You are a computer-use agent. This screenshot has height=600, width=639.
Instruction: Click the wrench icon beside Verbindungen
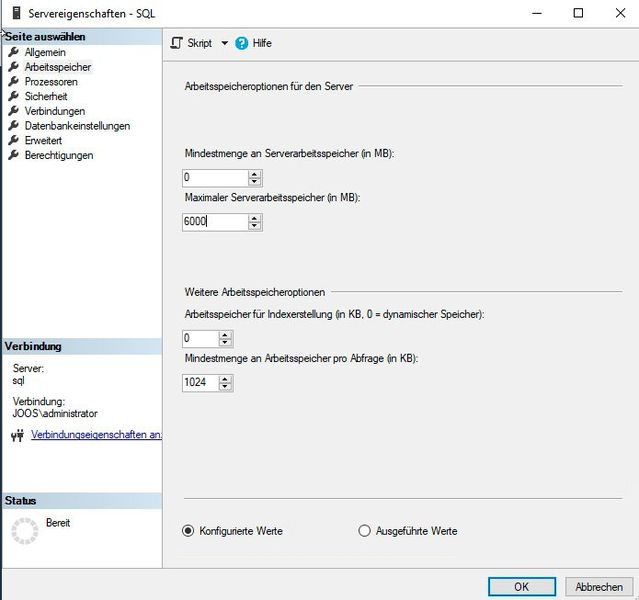pos(13,111)
